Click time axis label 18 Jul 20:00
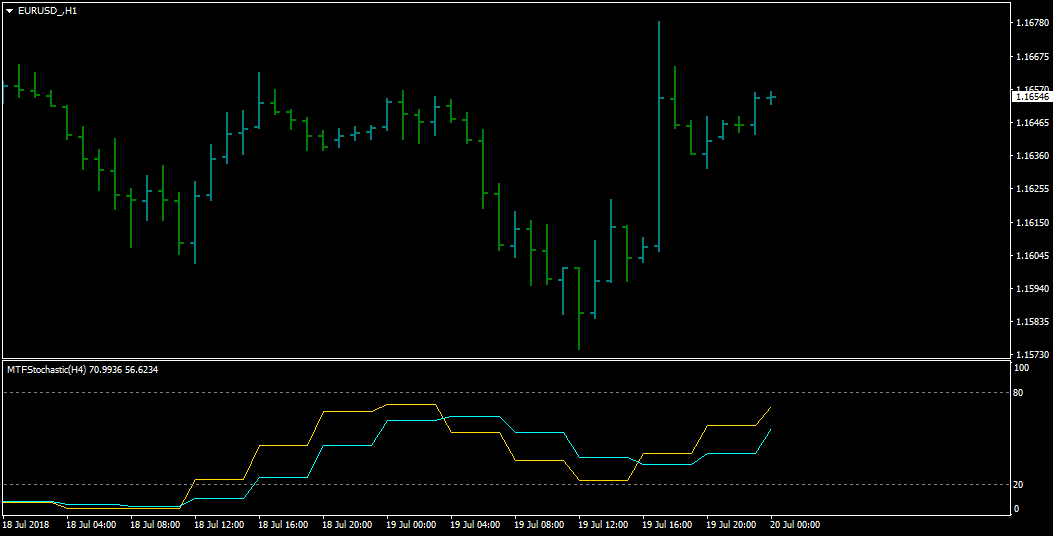The height and width of the screenshot is (536, 1053). coord(347,525)
